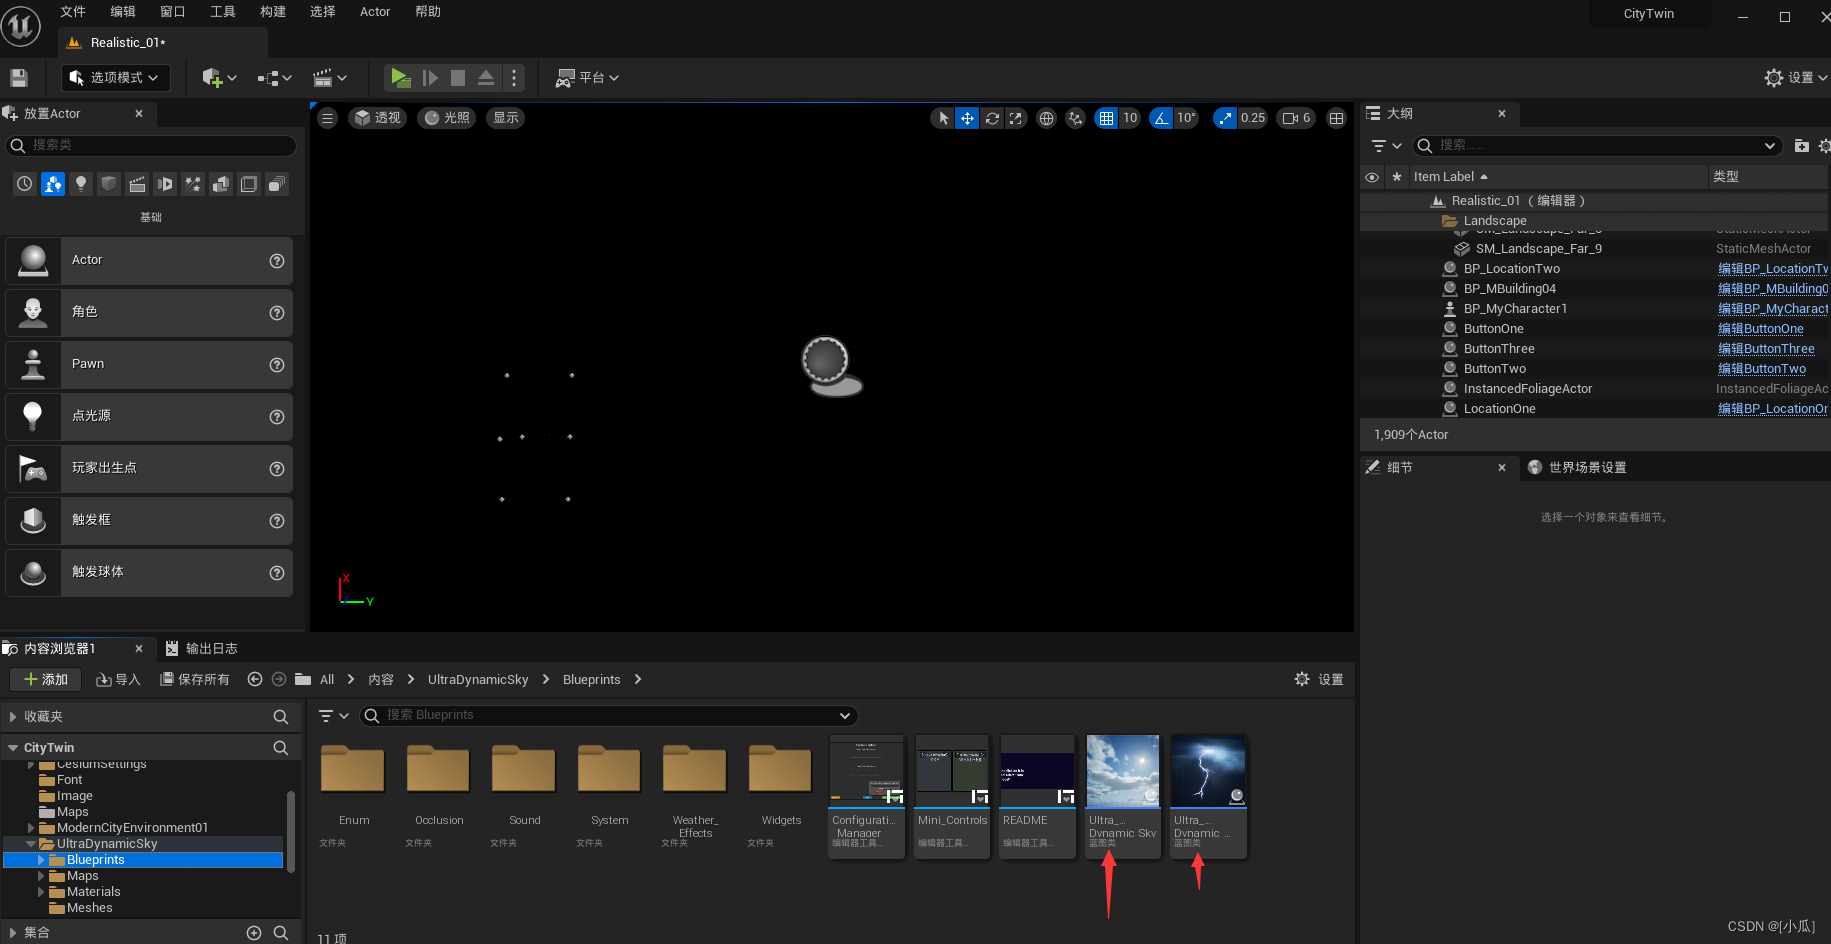Toggle scale snapping 0.25 icon

[x=1225, y=118]
